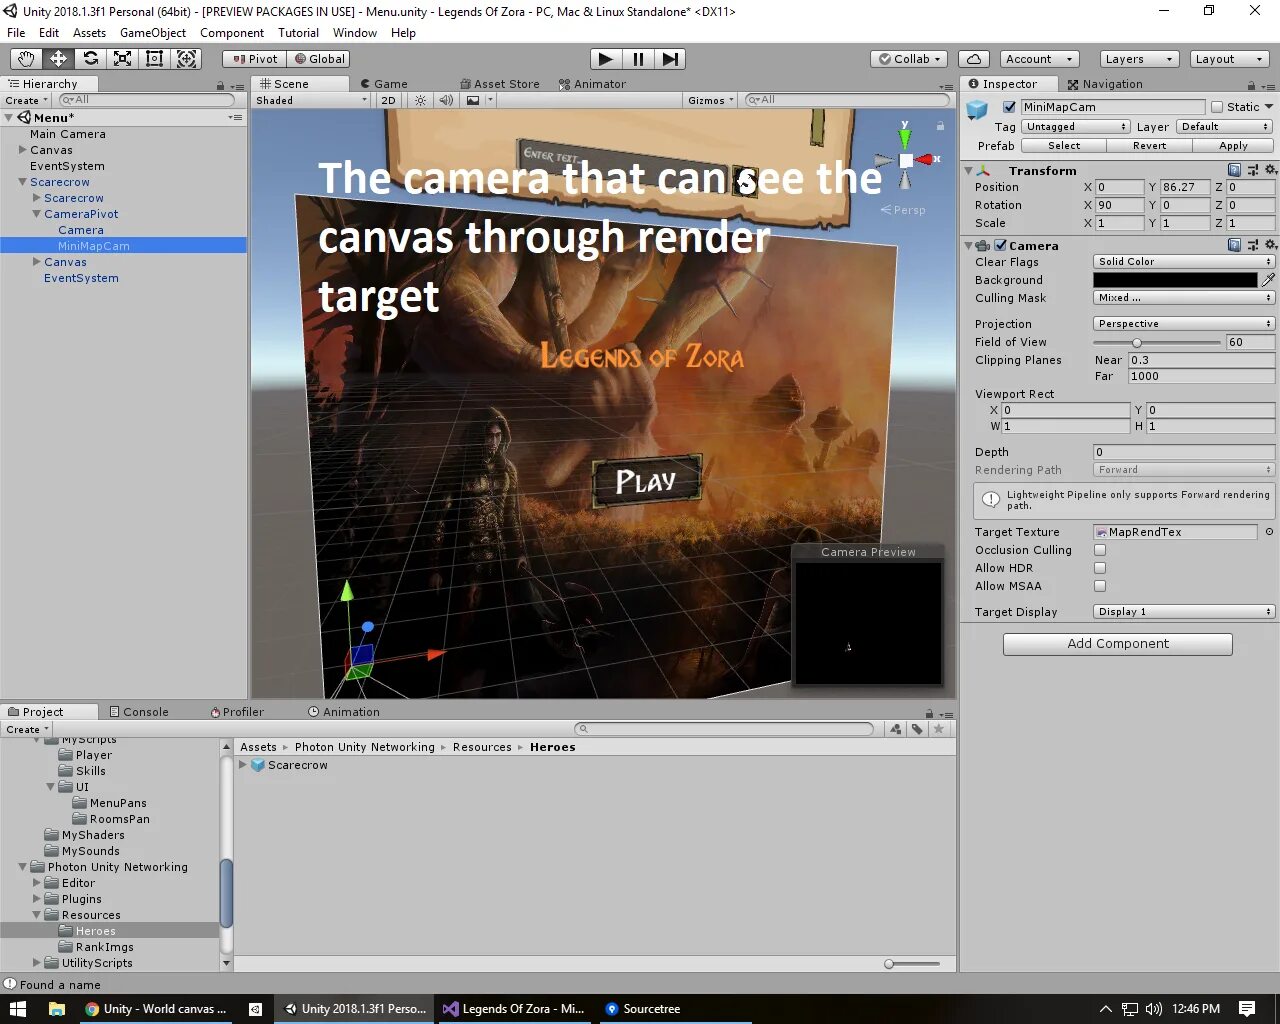Click prefab Select button
This screenshot has height=1024, width=1280.
point(1064,146)
